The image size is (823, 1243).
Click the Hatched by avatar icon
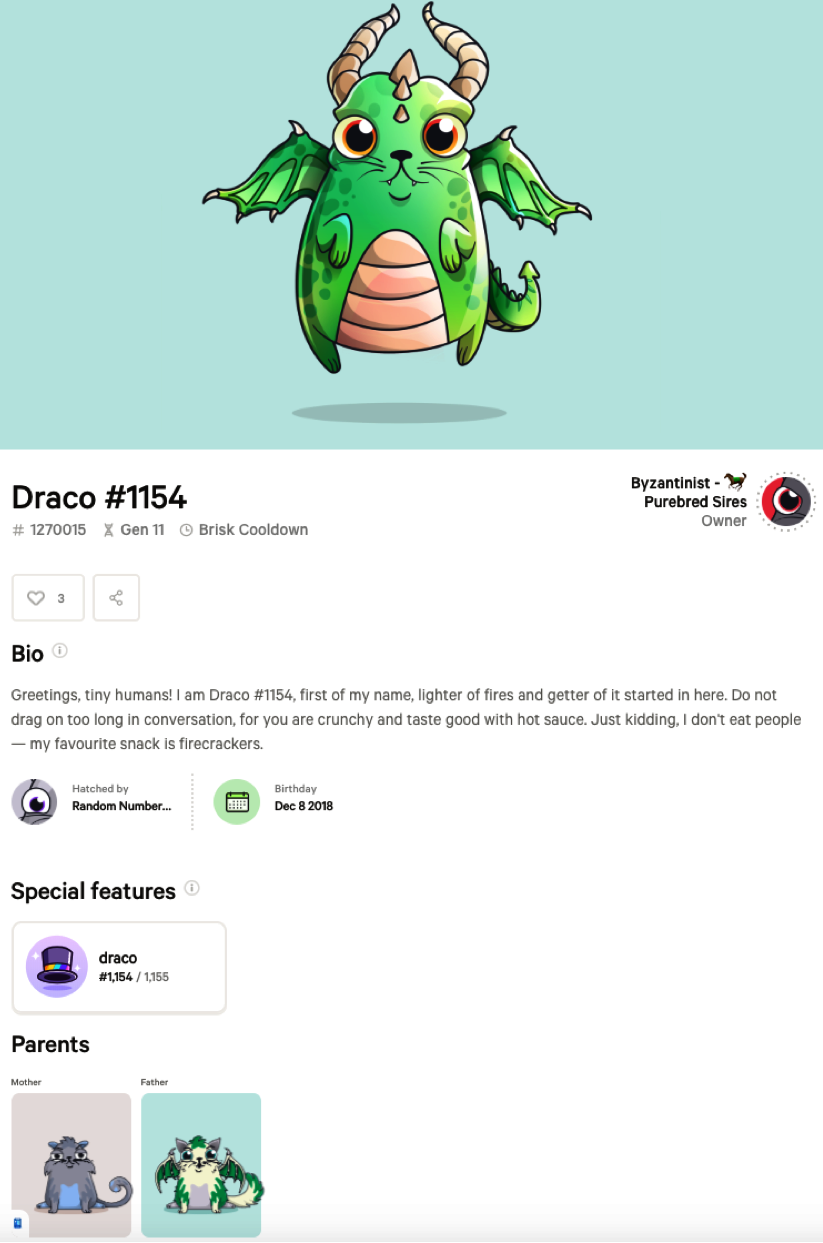34,802
